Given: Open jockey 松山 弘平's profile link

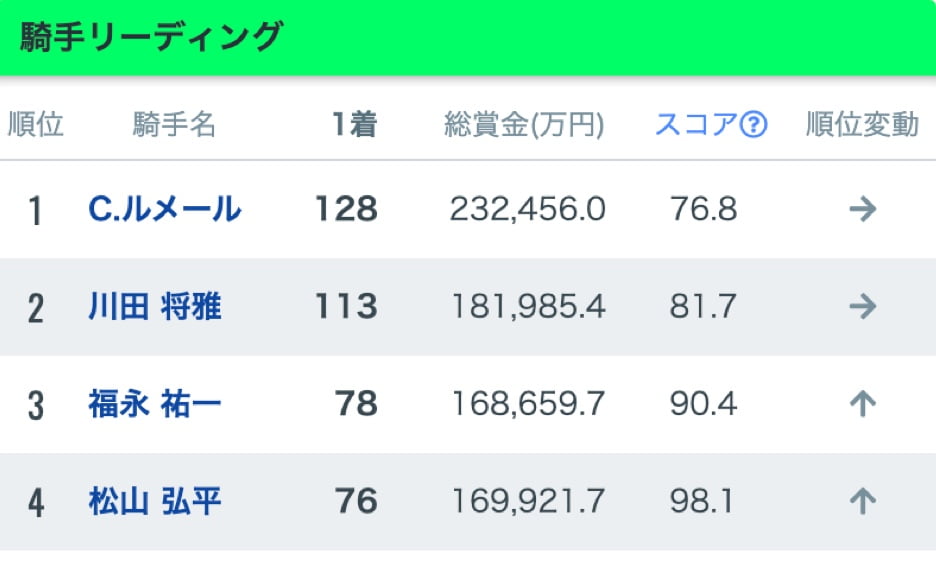Looking at the screenshot, I should (155, 501).
